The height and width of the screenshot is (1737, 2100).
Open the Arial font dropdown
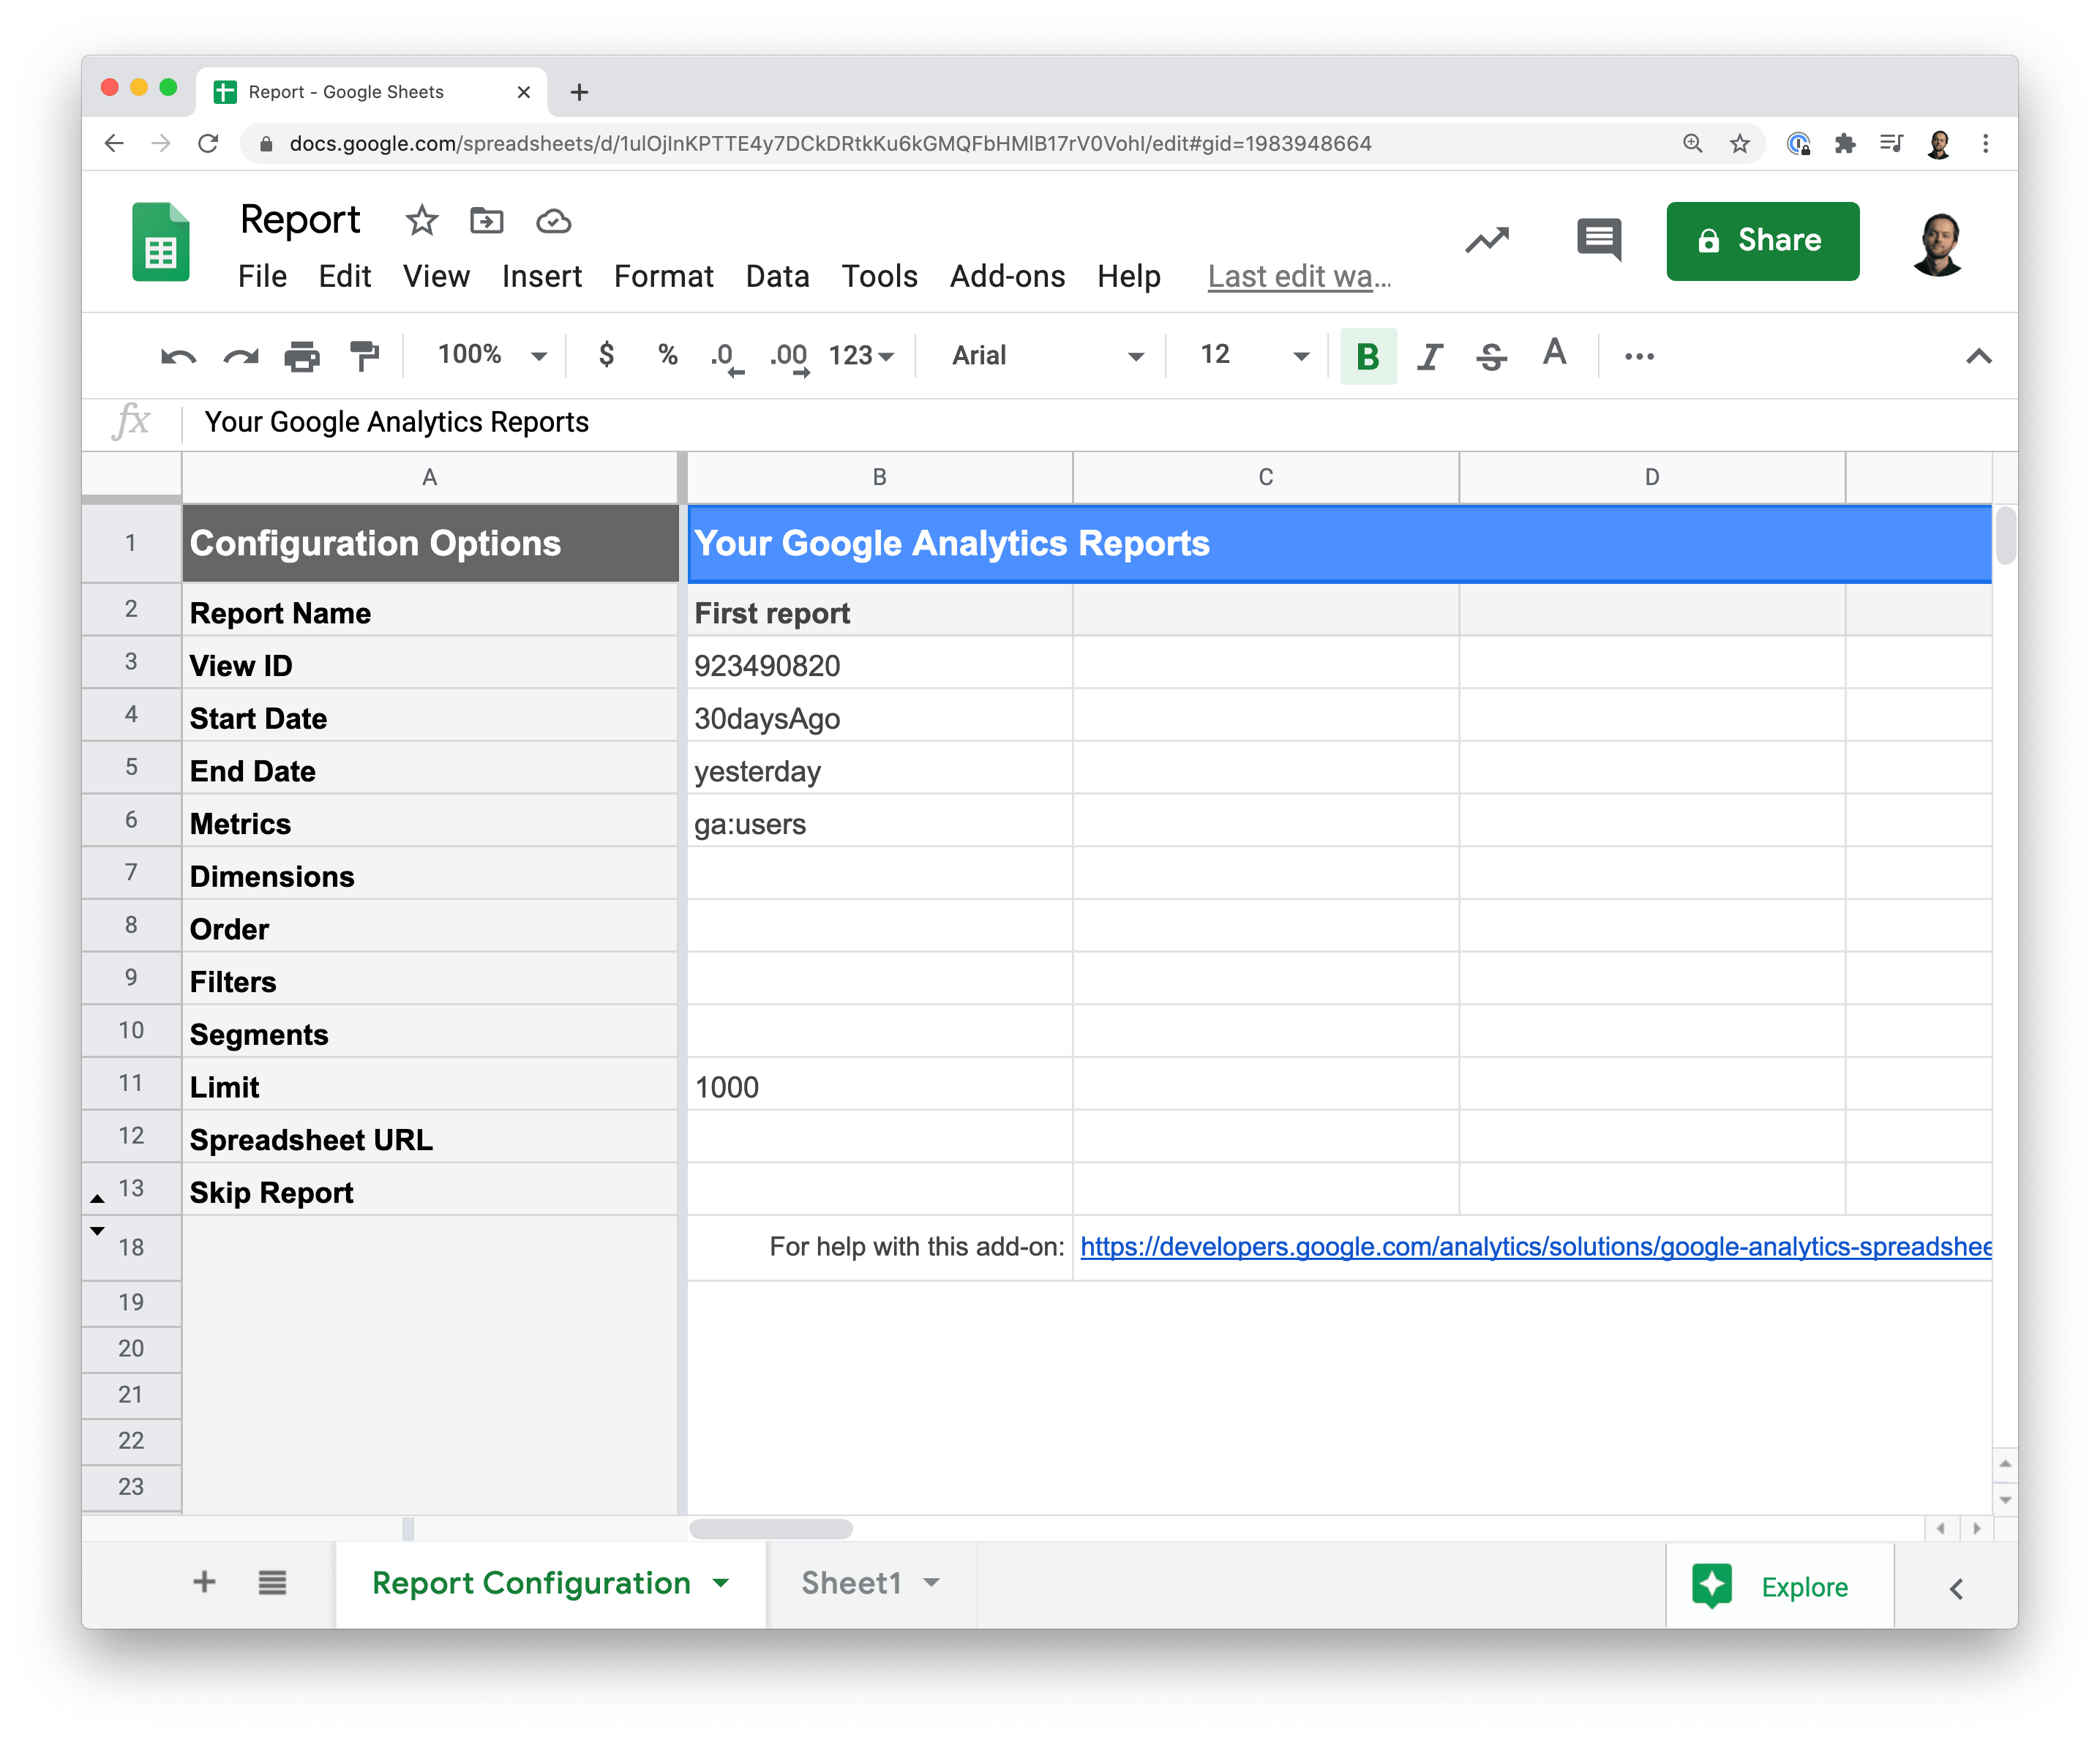(x=1046, y=356)
